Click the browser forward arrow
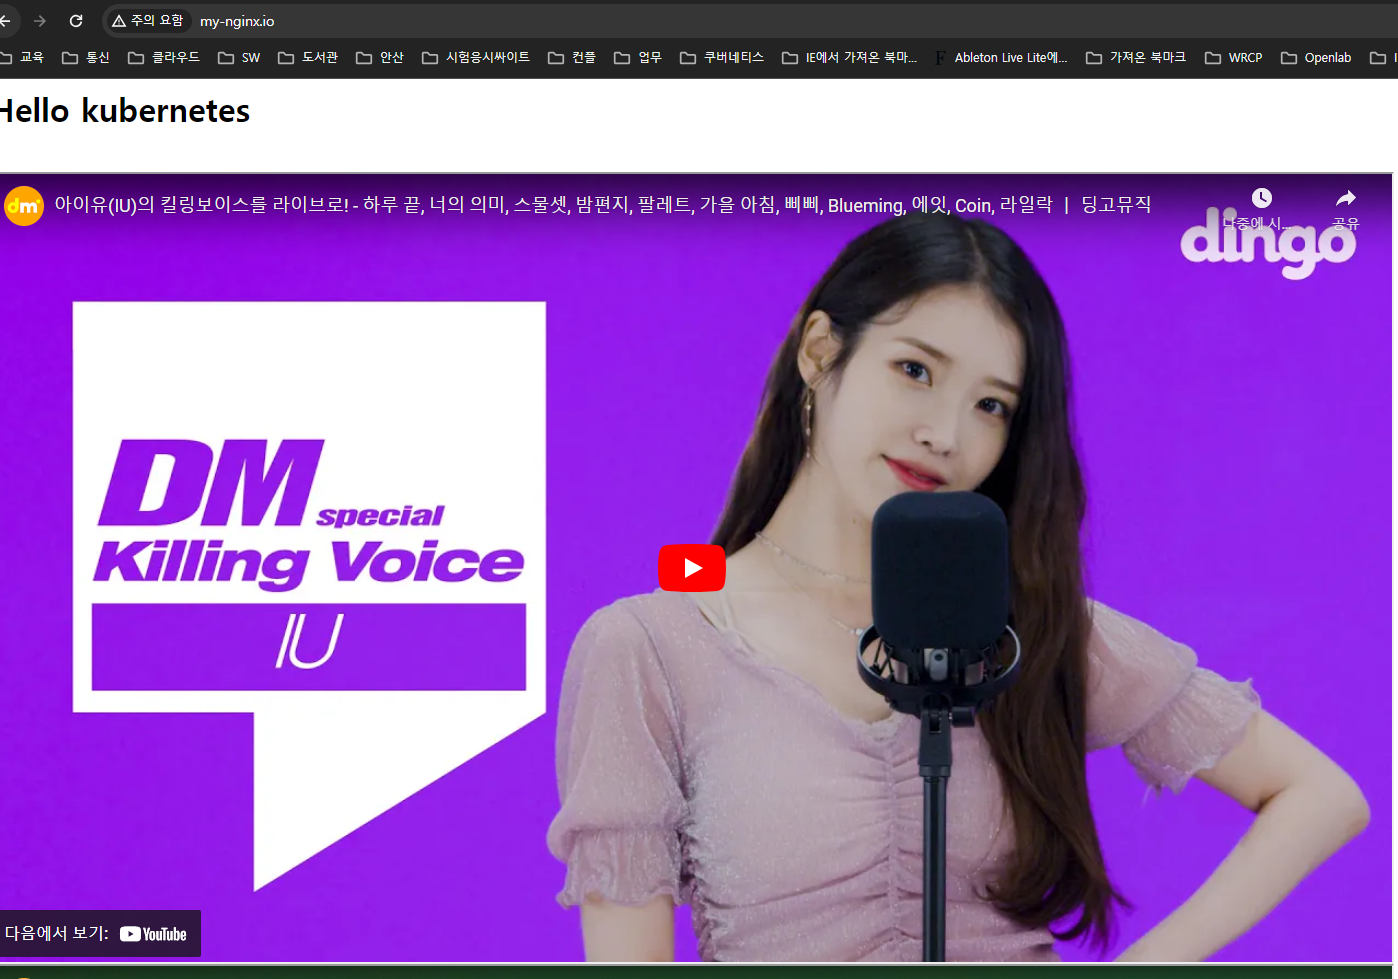This screenshot has height=979, width=1398. point(40,21)
